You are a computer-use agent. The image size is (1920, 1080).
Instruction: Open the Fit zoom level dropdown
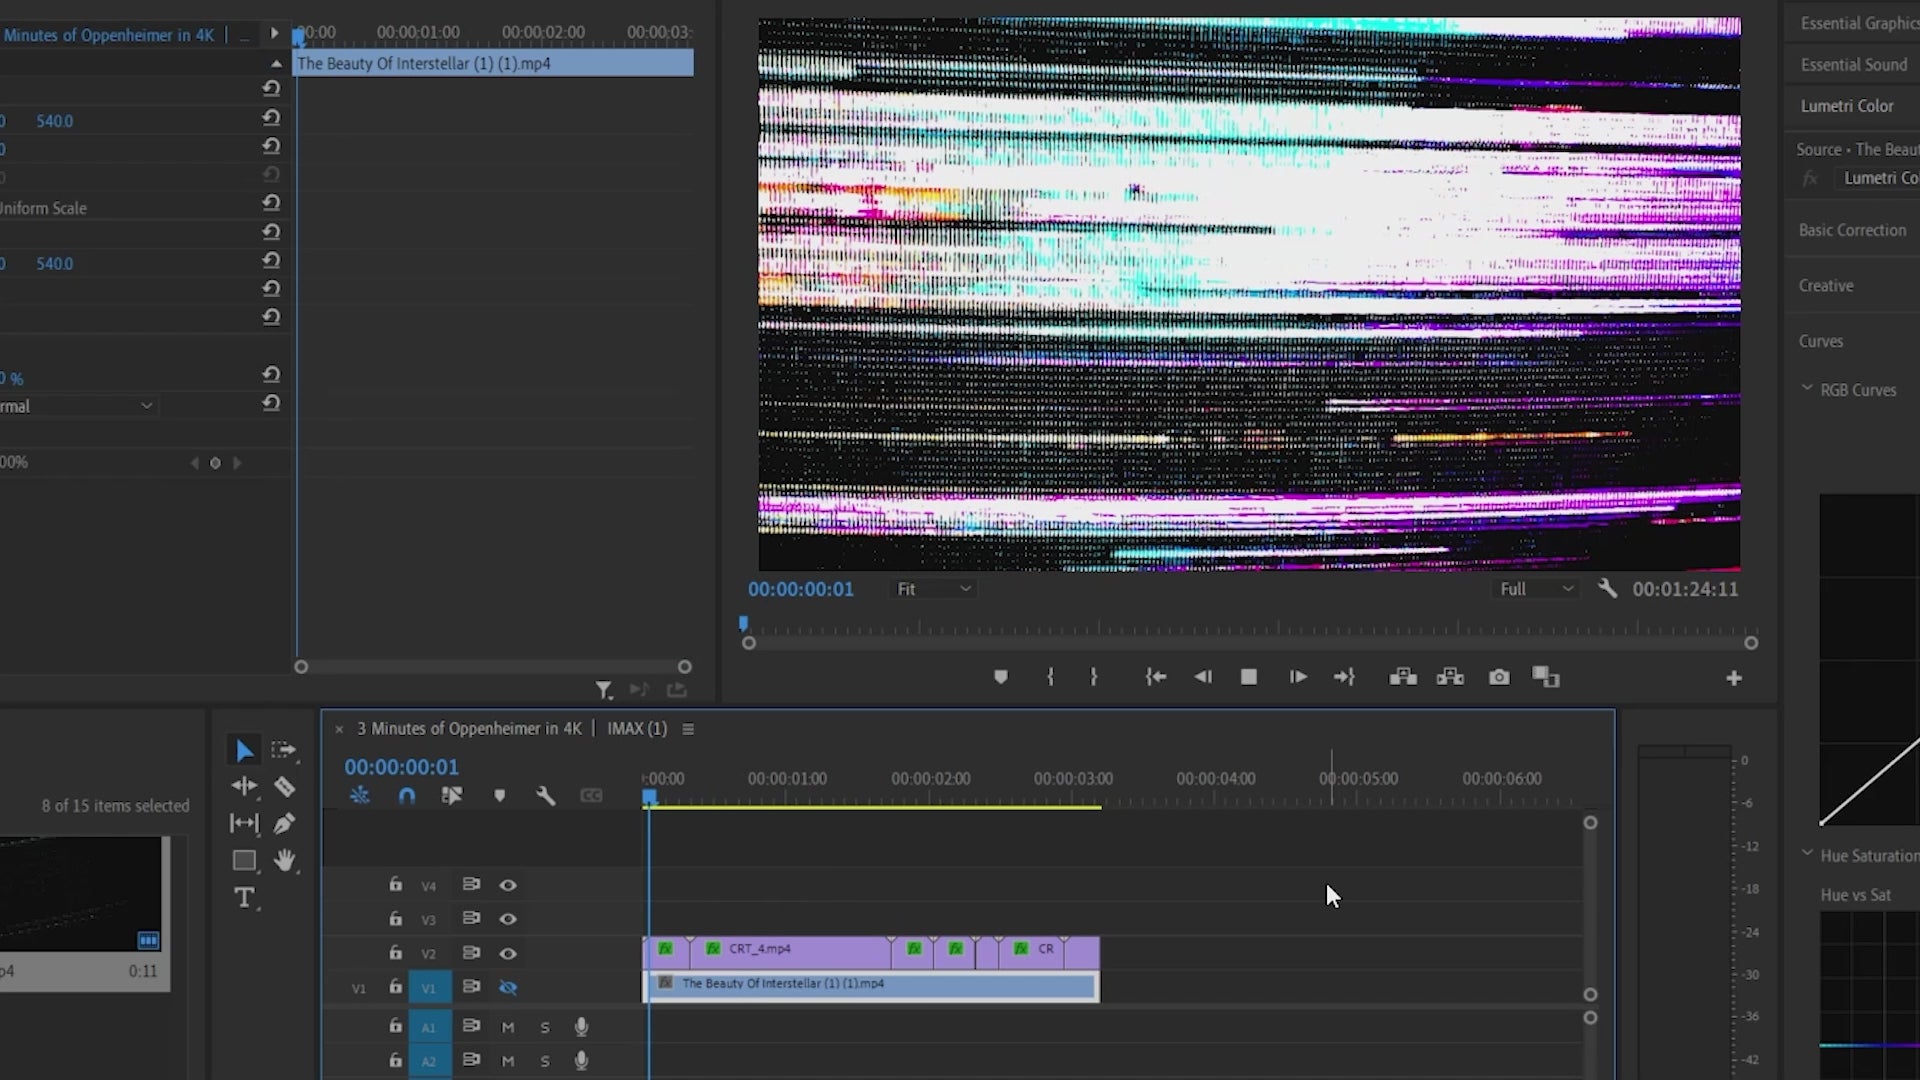pos(933,589)
